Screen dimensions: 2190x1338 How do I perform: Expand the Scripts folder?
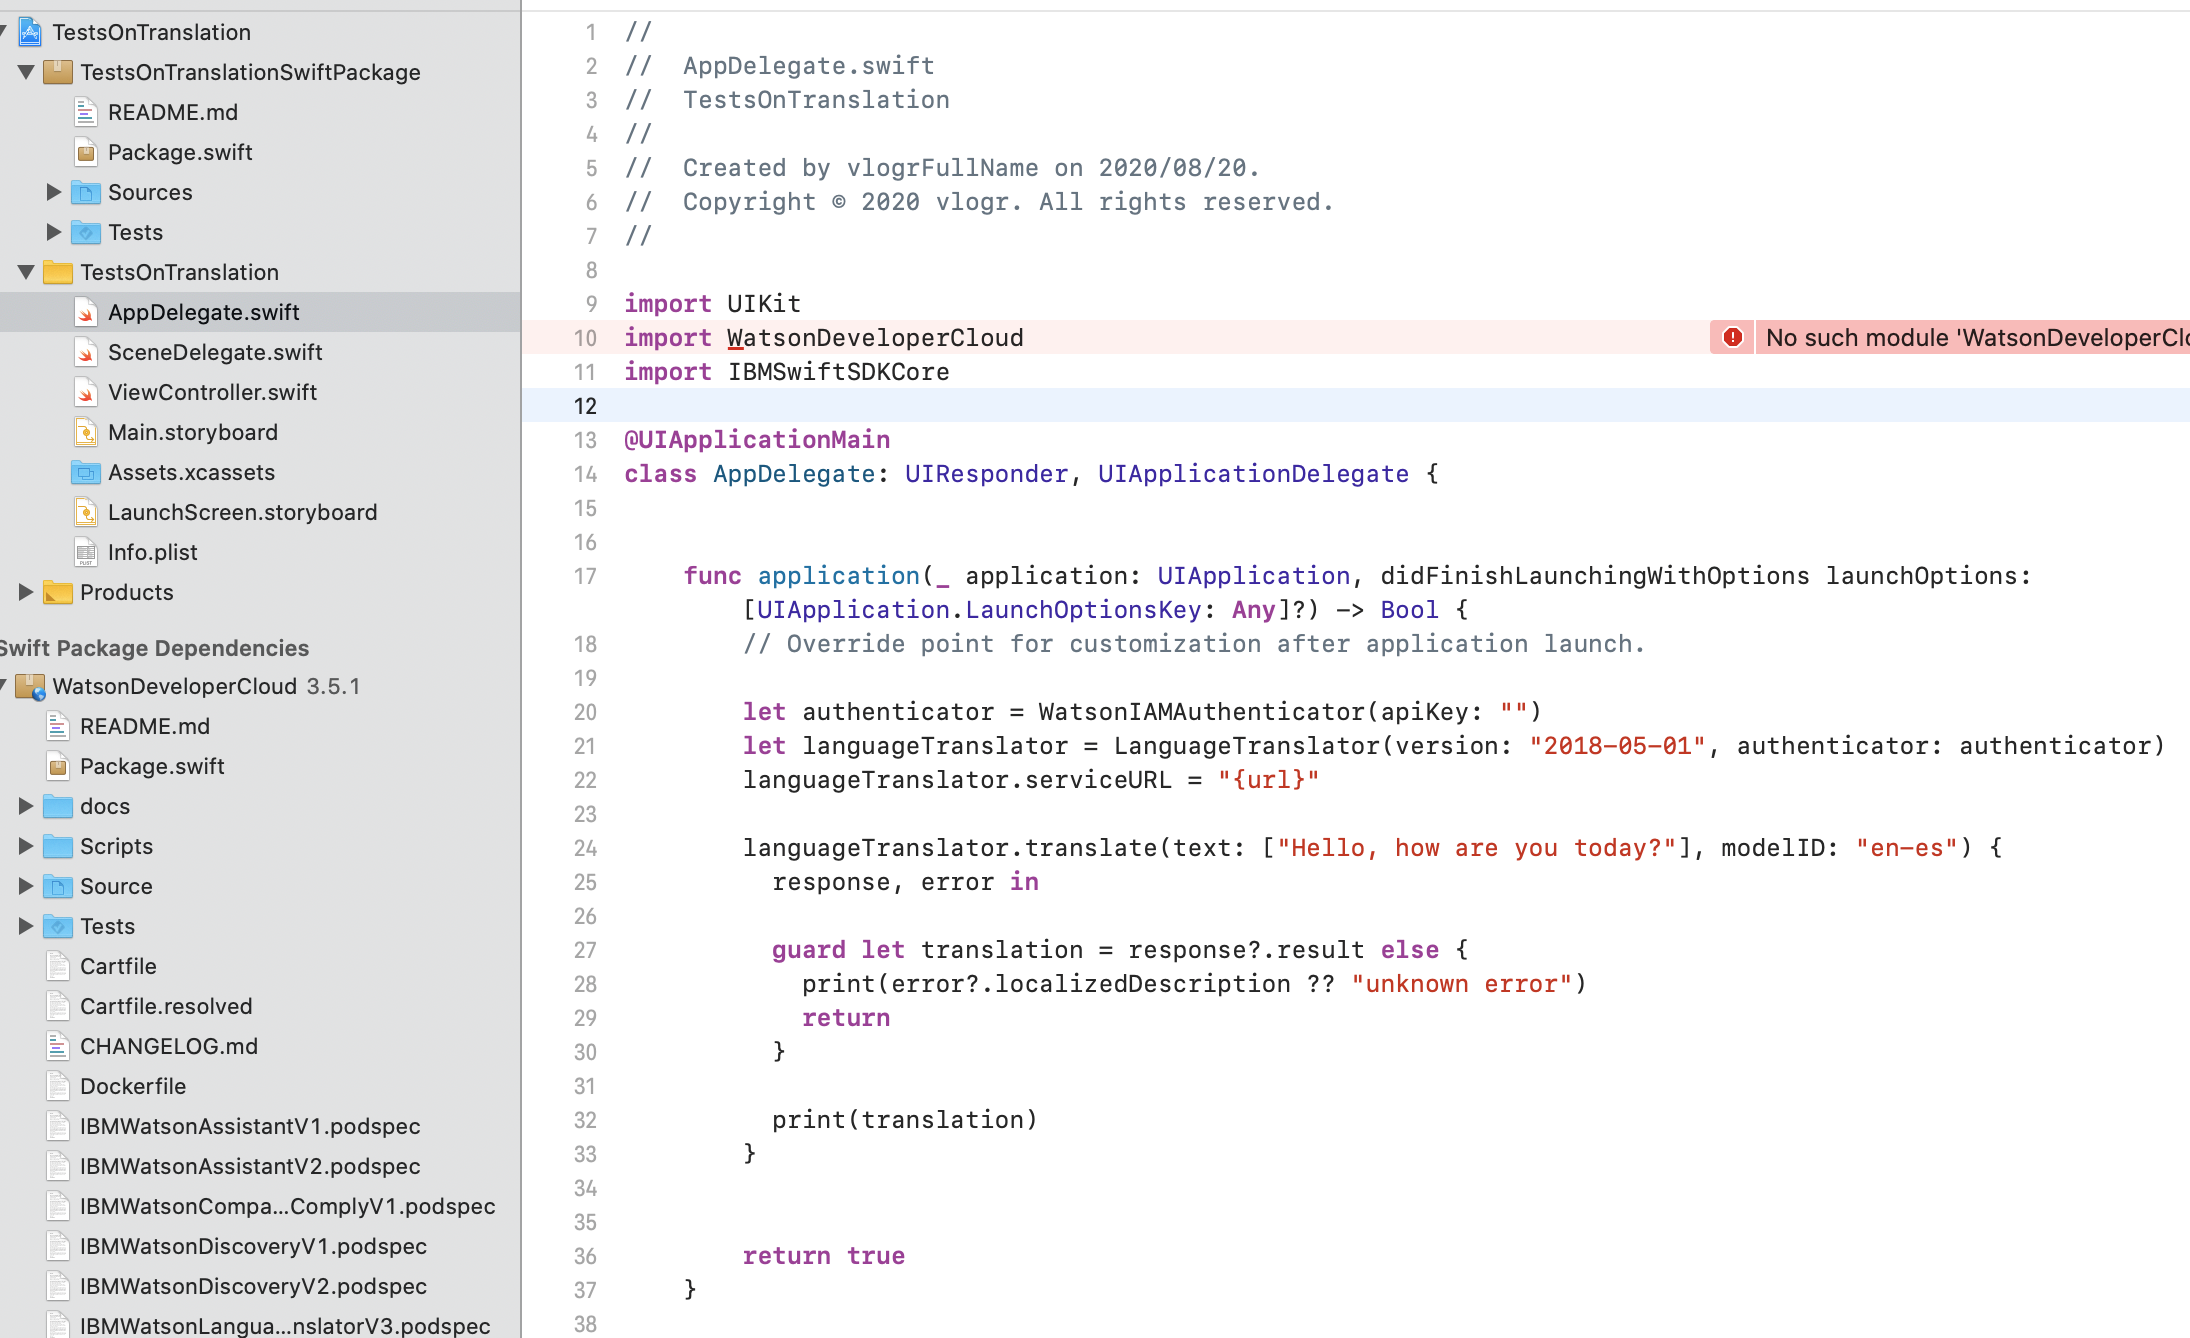[26, 846]
